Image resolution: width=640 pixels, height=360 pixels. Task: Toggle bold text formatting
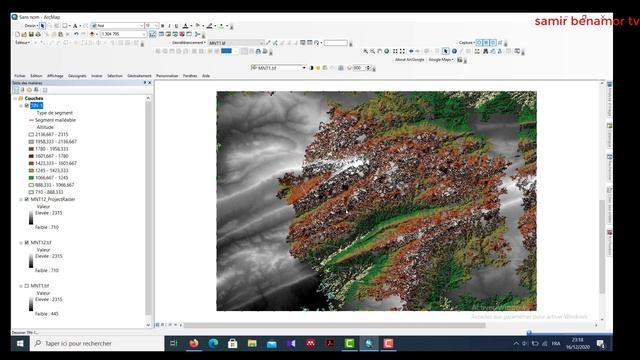tap(162, 26)
